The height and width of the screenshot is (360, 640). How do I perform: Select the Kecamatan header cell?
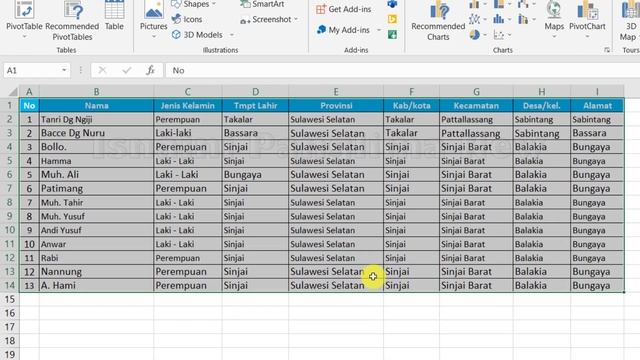coord(476,105)
